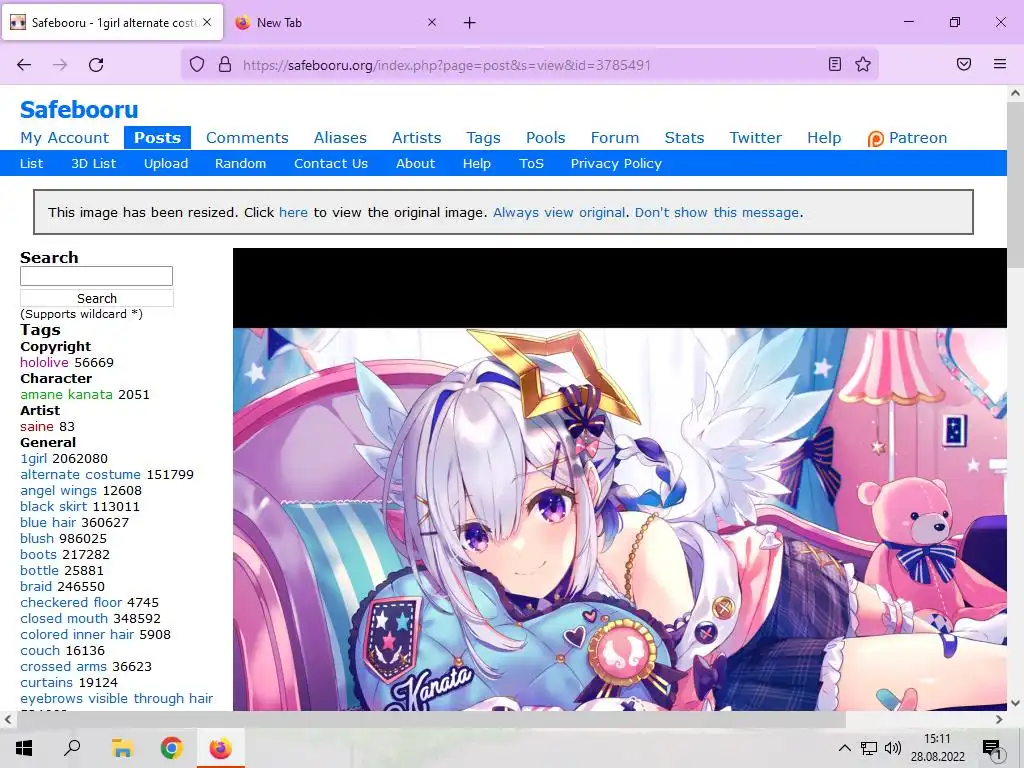The image size is (1024, 768).
Task: Click the browser Back arrow
Action: click(x=24, y=65)
